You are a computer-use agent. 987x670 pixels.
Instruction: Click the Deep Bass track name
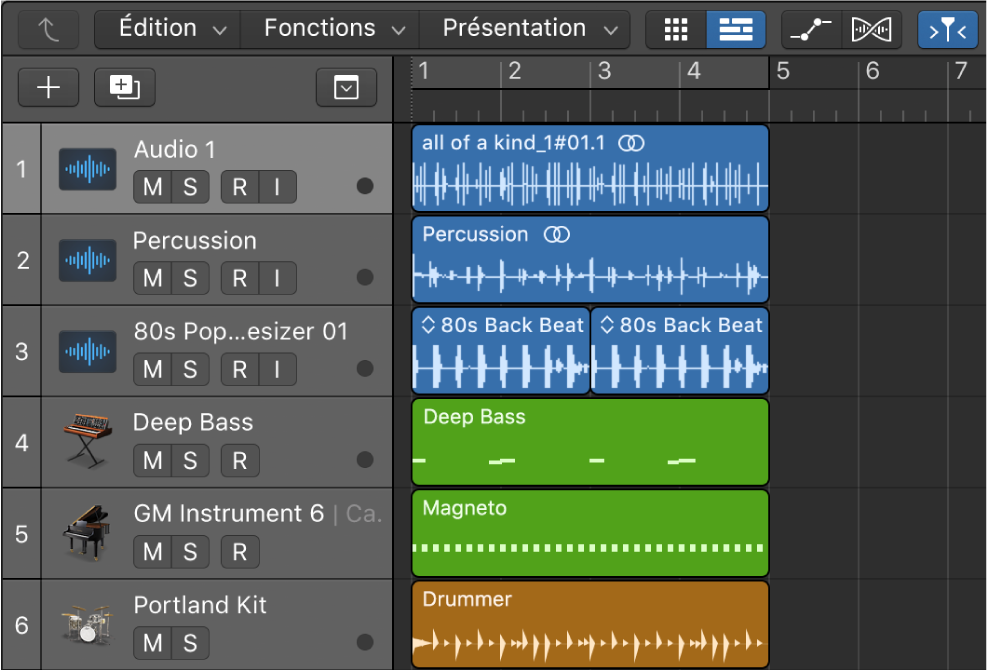click(193, 423)
